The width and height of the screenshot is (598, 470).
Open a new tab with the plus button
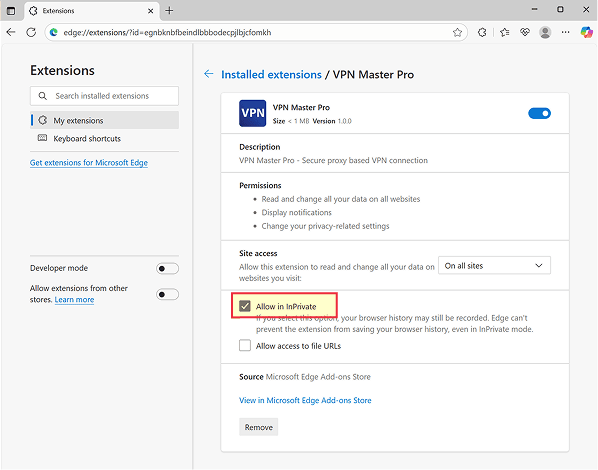point(169,11)
